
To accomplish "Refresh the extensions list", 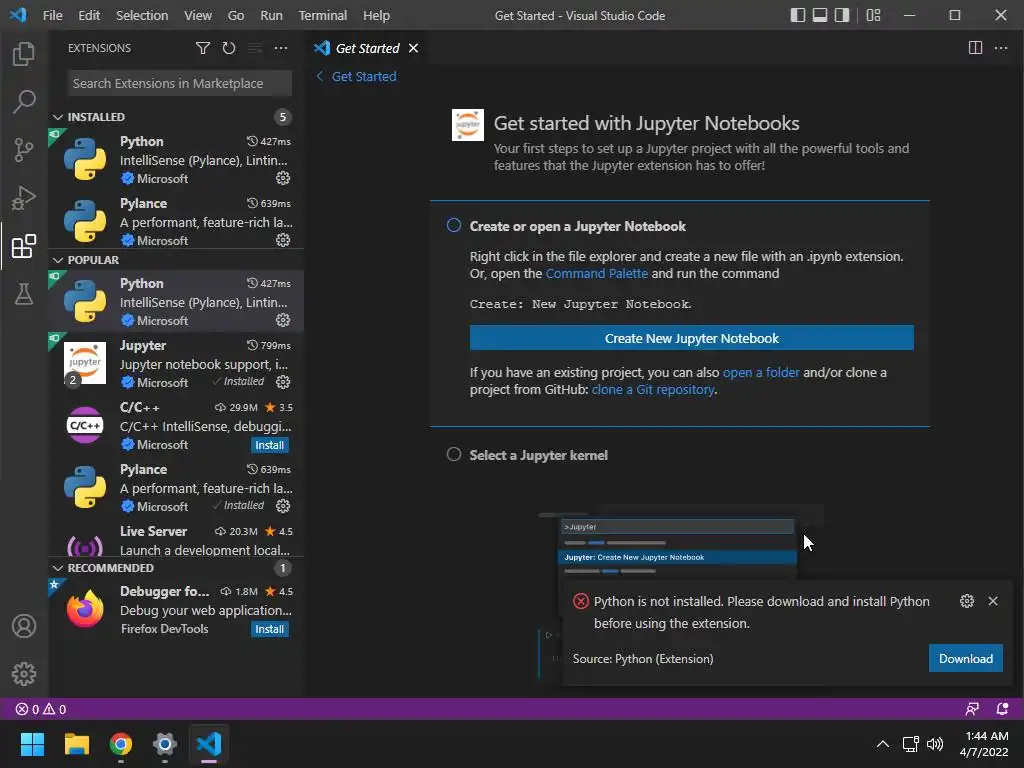I will point(229,48).
